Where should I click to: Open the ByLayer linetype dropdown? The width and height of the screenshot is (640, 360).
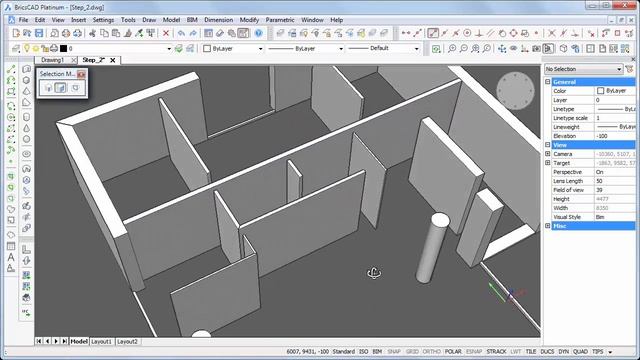[341, 49]
